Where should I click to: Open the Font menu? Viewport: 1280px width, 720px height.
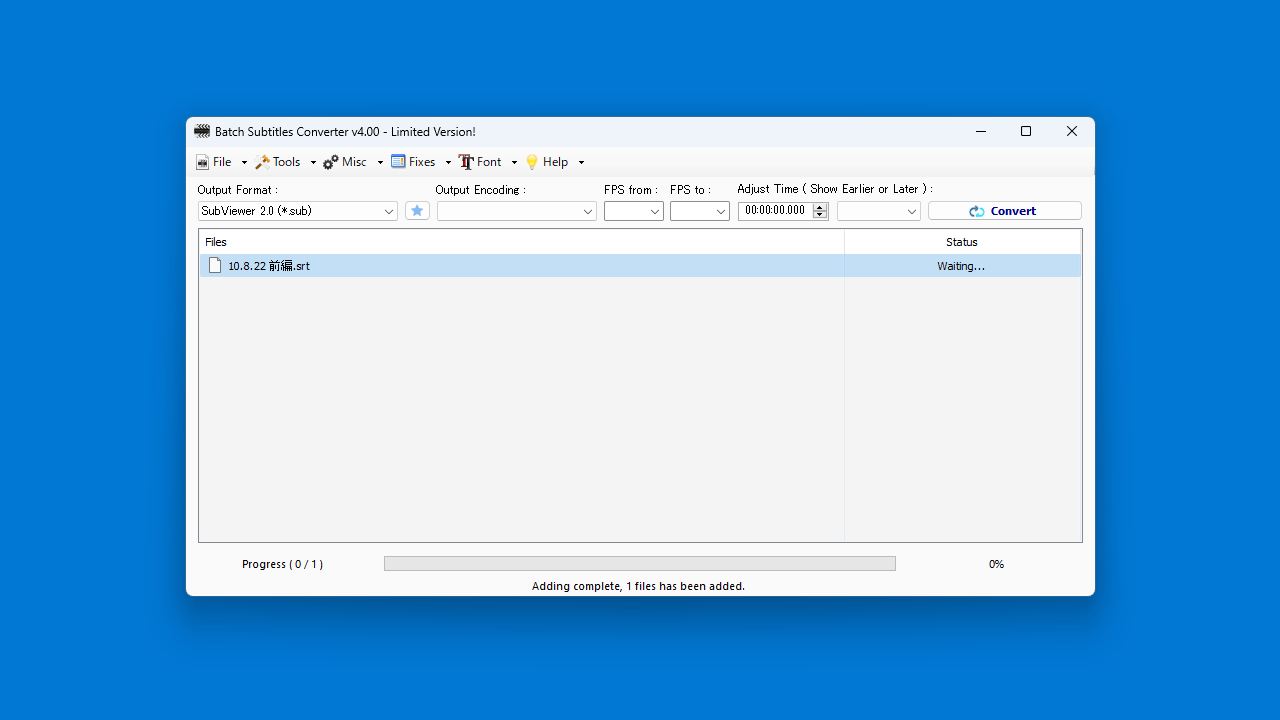coord(481,162)
